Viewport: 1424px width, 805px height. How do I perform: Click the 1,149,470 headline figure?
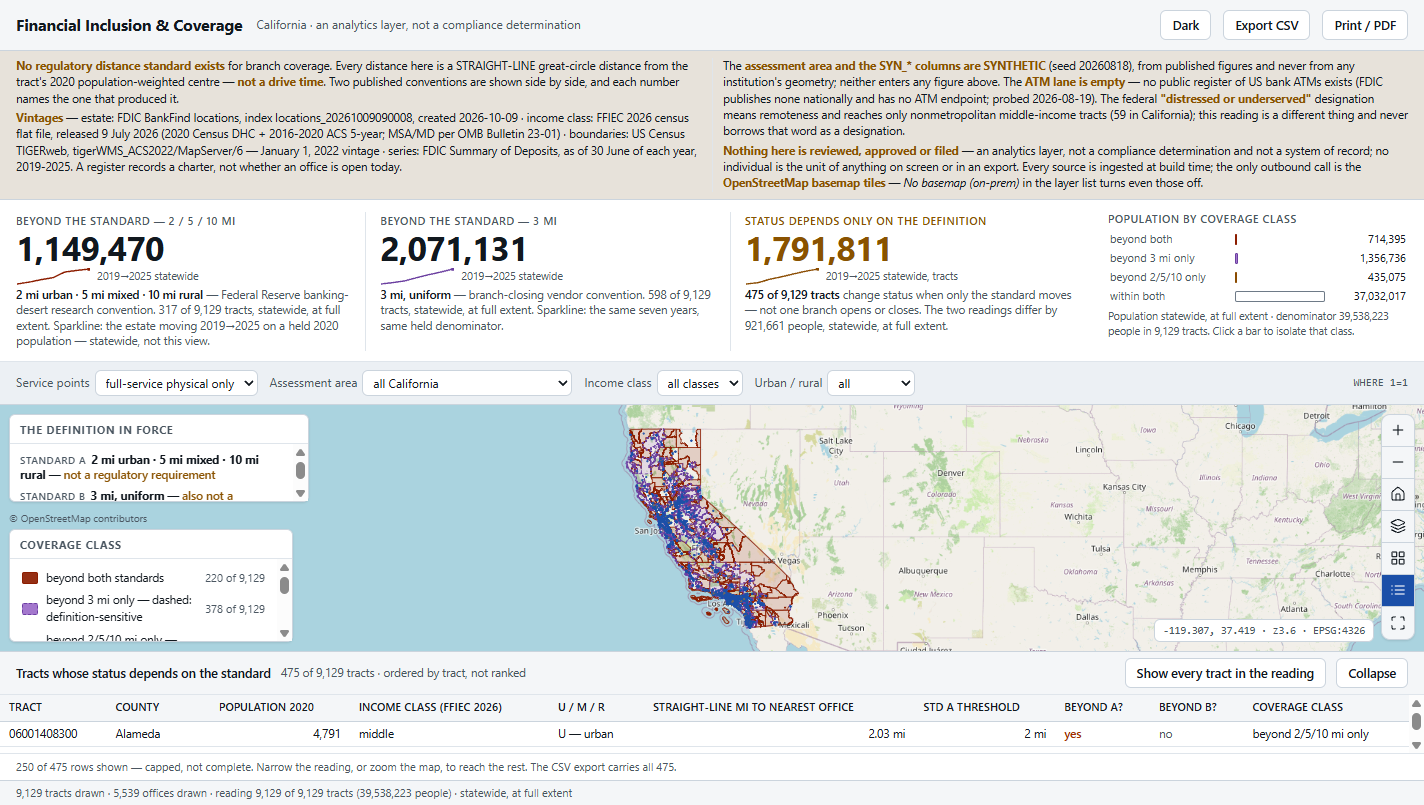(x=90, y=249)
